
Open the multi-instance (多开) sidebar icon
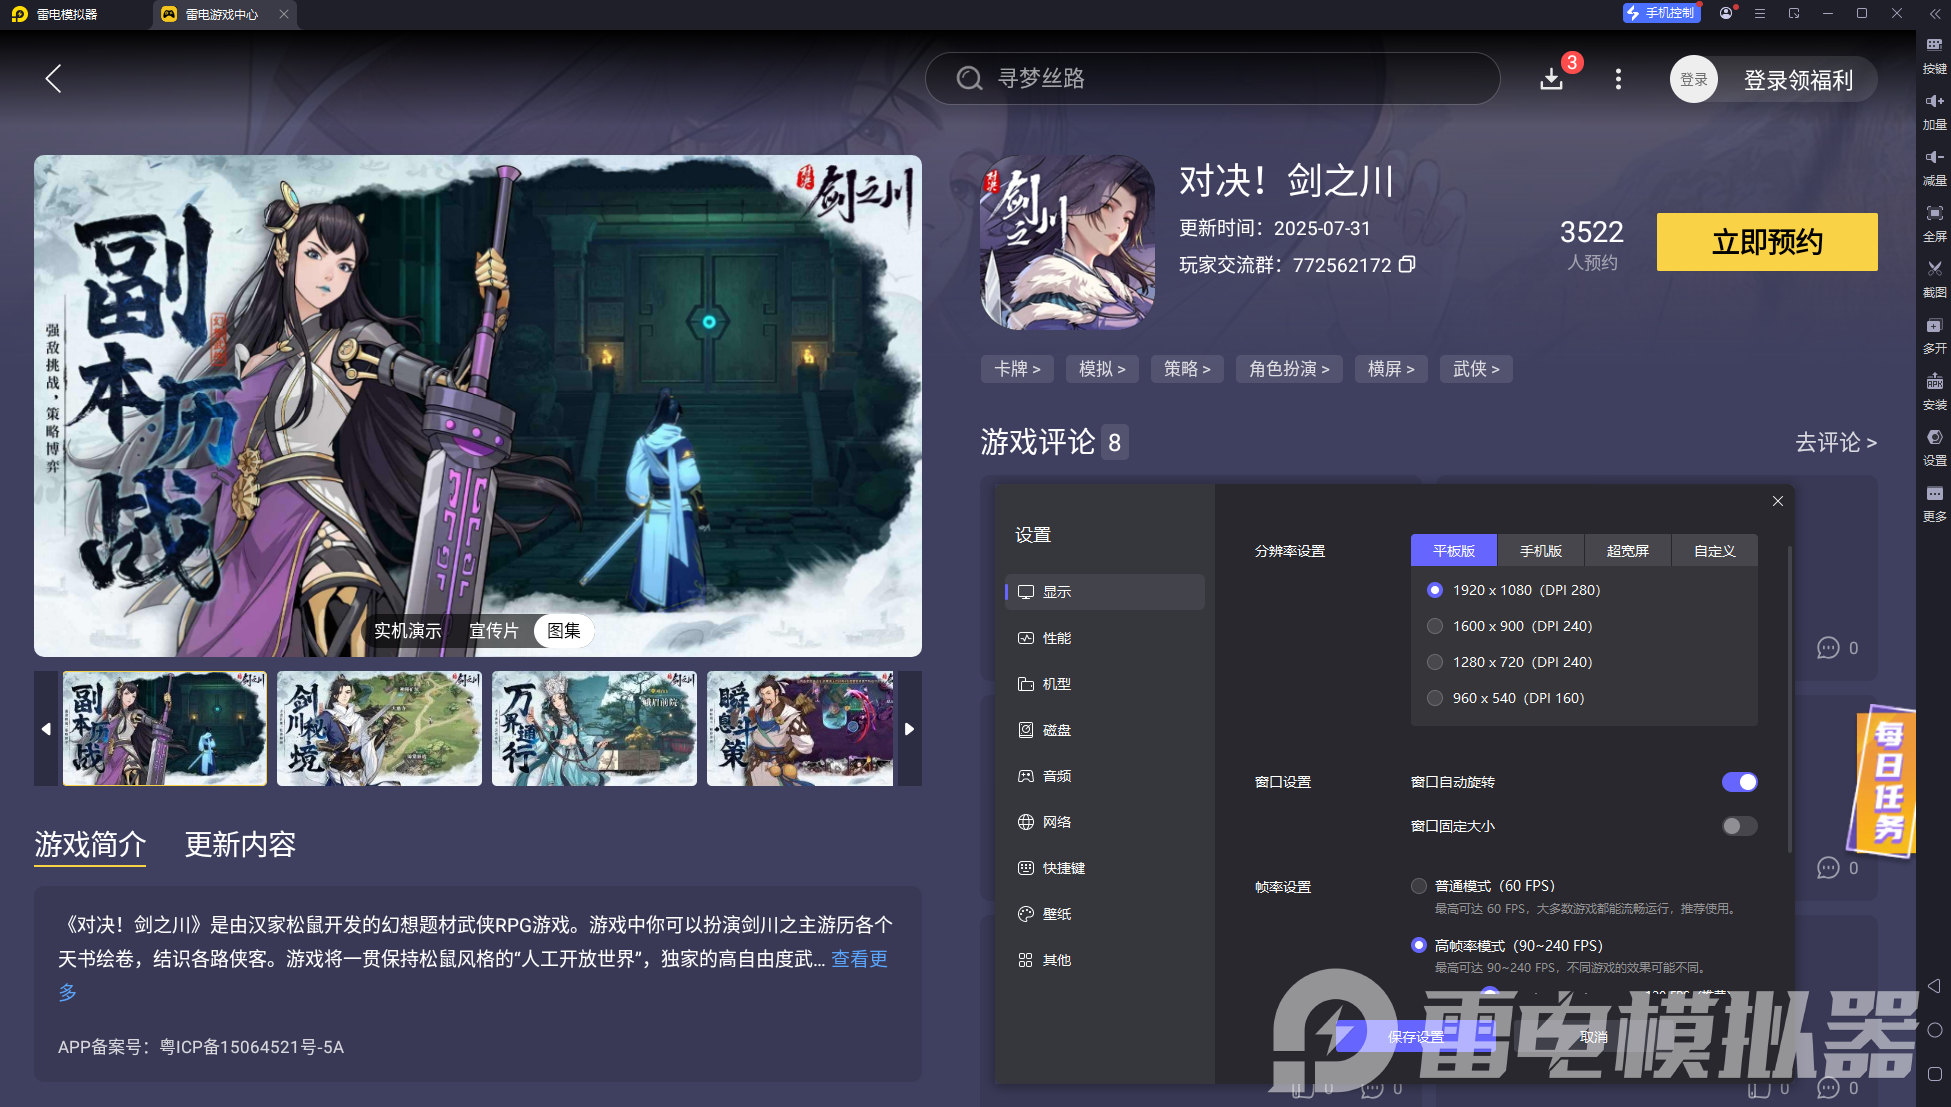tap(1934, 326)
